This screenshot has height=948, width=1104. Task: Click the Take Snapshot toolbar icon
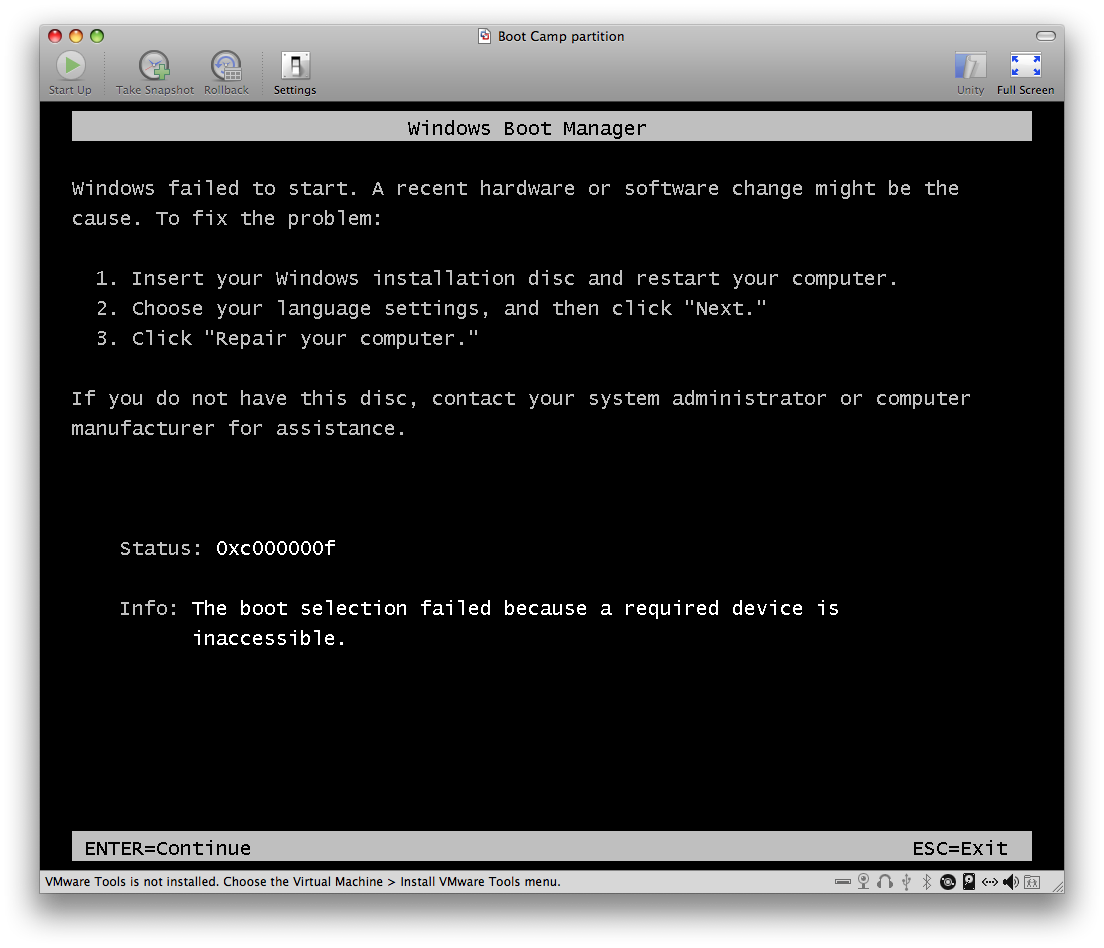154,66
